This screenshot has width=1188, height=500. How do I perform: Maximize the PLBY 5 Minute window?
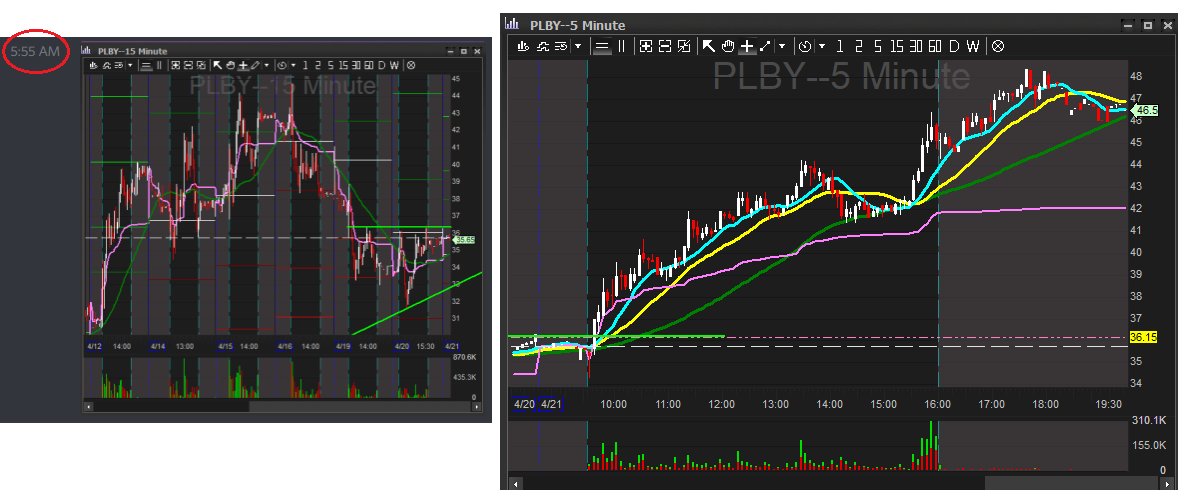tap(1148, 25)
